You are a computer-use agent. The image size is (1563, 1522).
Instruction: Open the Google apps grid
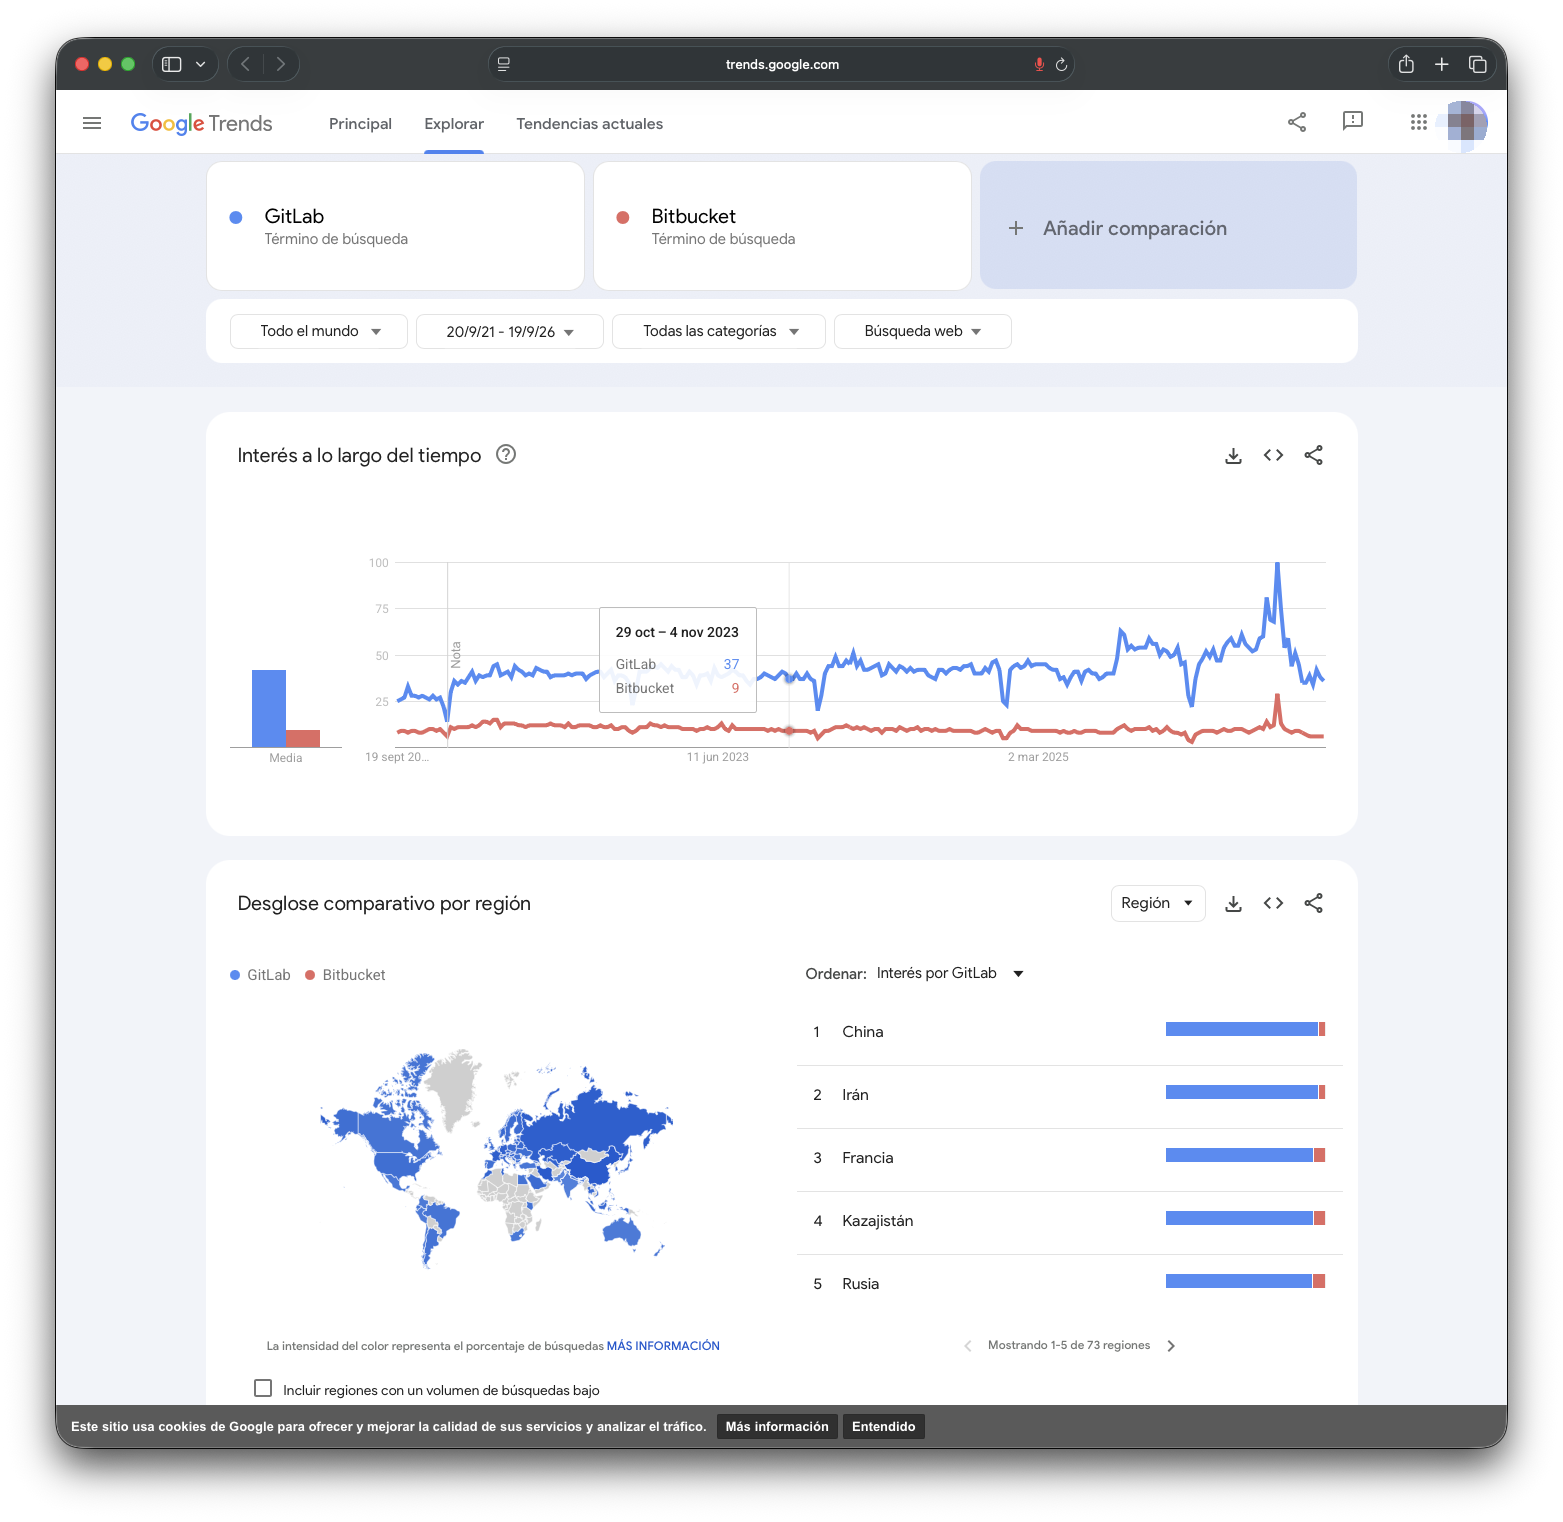point(1418,122)
